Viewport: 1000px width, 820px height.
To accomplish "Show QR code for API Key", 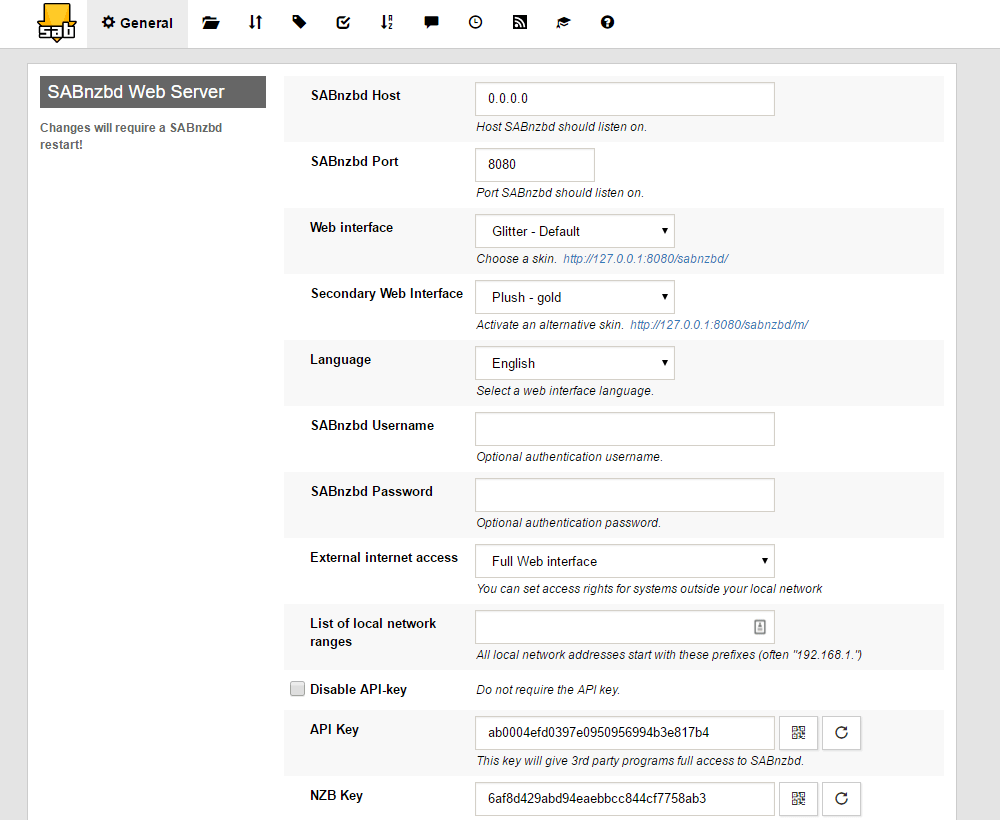I will point(798,733).
